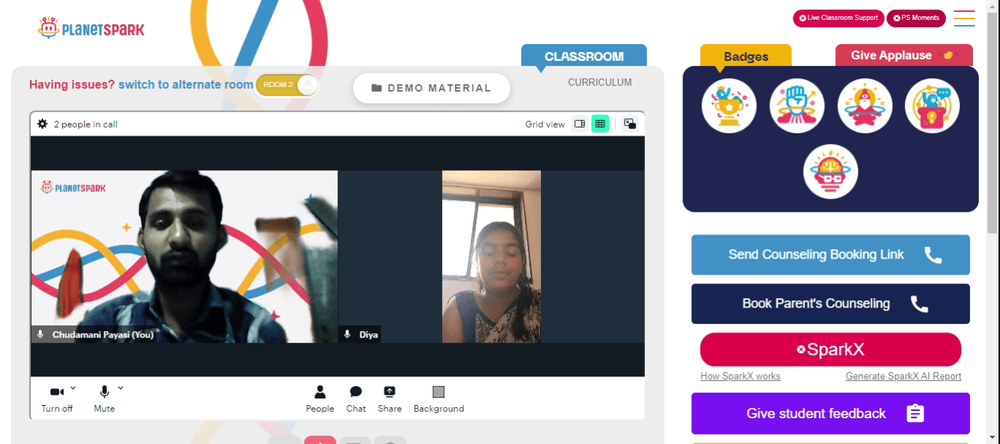The image size is (1000, 444).
Task: Open the Badges tab
Action: click(x=746, y=56)
